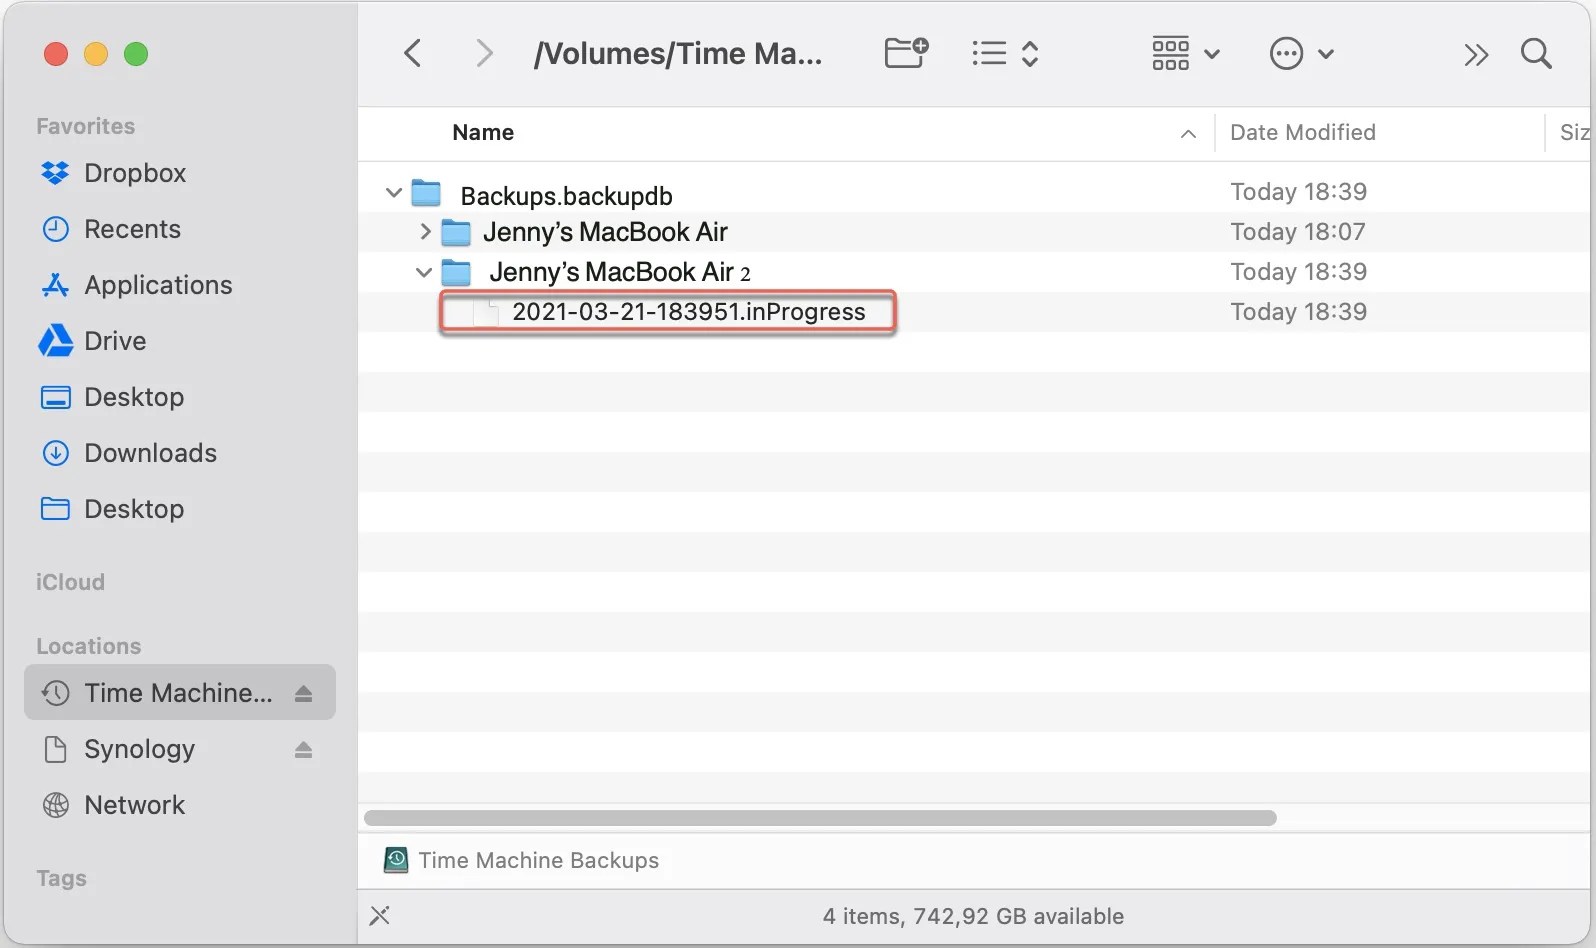Click the horizontal scrollbar thumb
Image resolution: width=1596 pixels, height=948 pixels.
[820, 818]
